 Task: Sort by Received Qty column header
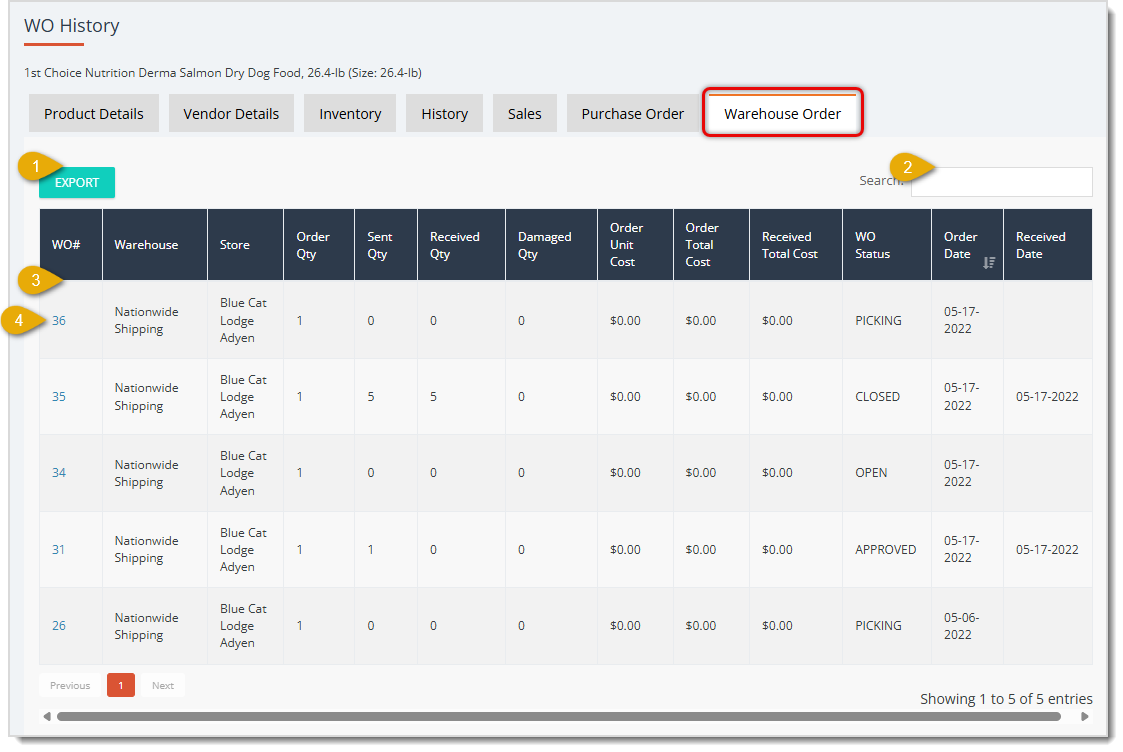click(461, 244)
